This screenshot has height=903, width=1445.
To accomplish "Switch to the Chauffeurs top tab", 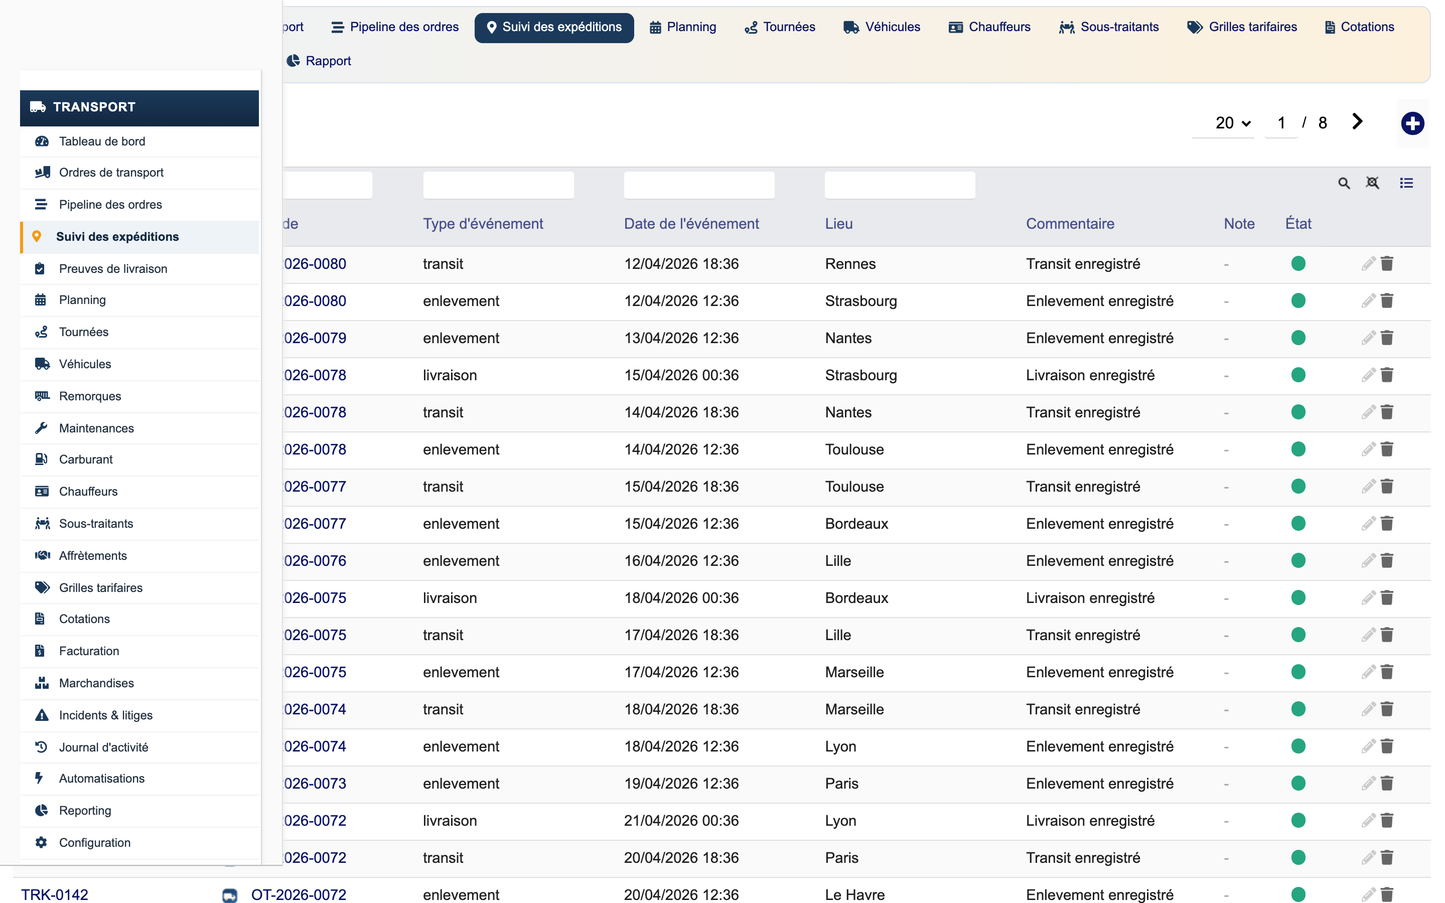I will tap(989, 27).
